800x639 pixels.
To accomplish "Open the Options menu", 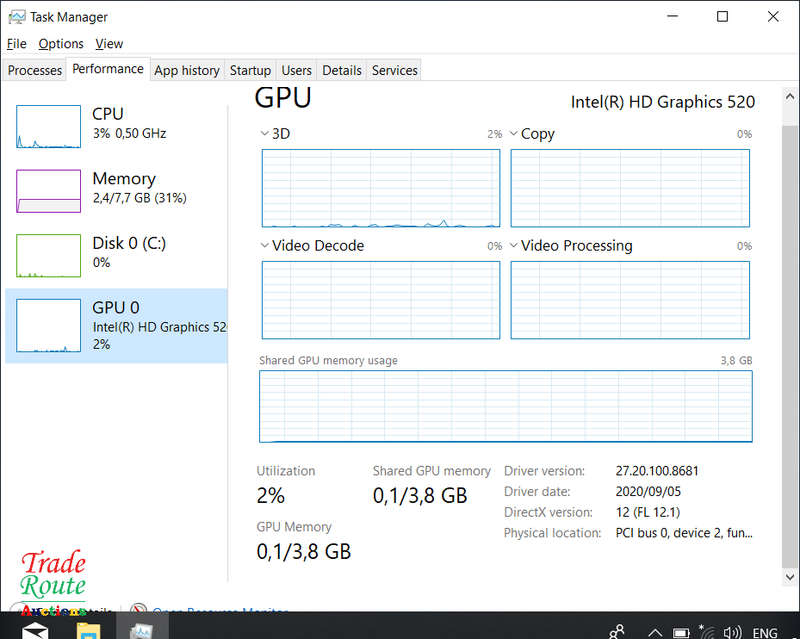I will click(x=61, y=44).
